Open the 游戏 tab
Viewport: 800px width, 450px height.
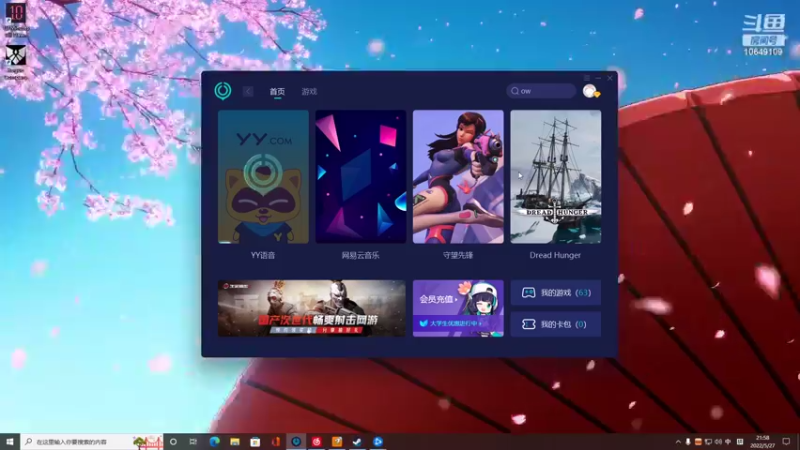309,91
